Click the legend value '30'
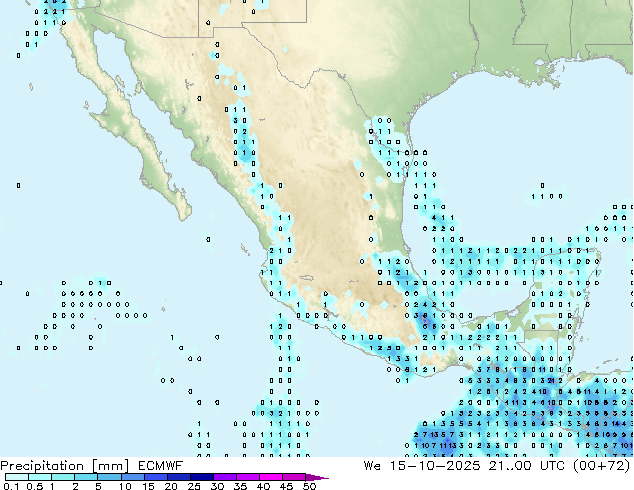This screenshot has height=490, width=634. pos(217,486)
